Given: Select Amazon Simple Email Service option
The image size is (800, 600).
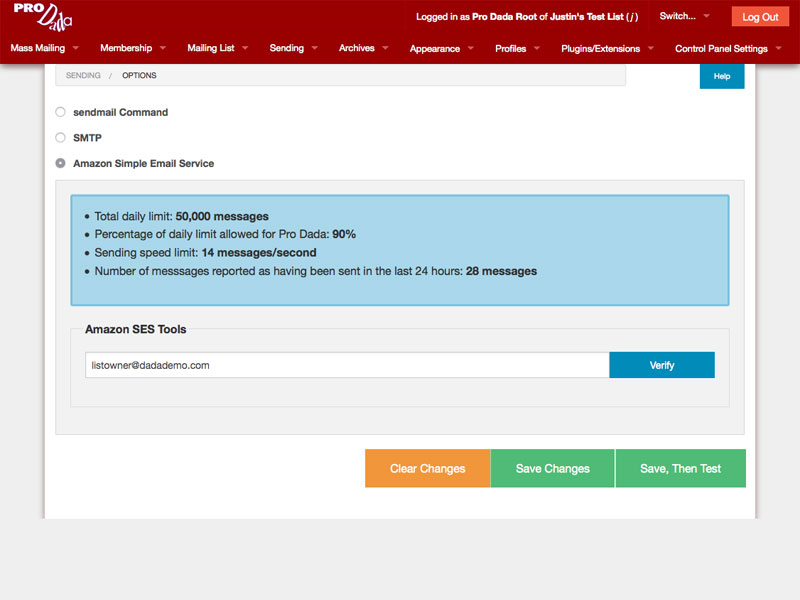Looking at the screenshot, I should click(61, 163).
